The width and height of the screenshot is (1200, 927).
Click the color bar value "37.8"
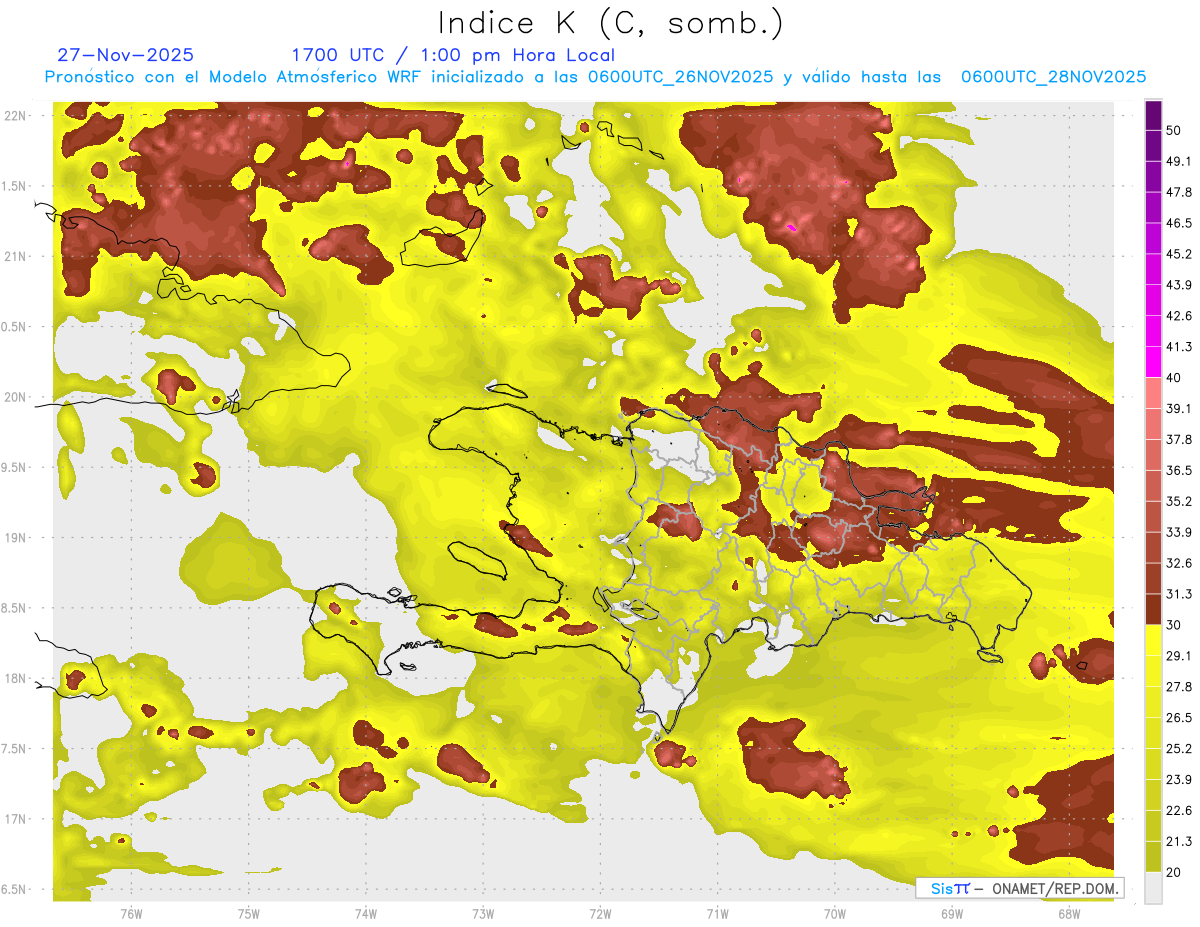coord(1178,439)
